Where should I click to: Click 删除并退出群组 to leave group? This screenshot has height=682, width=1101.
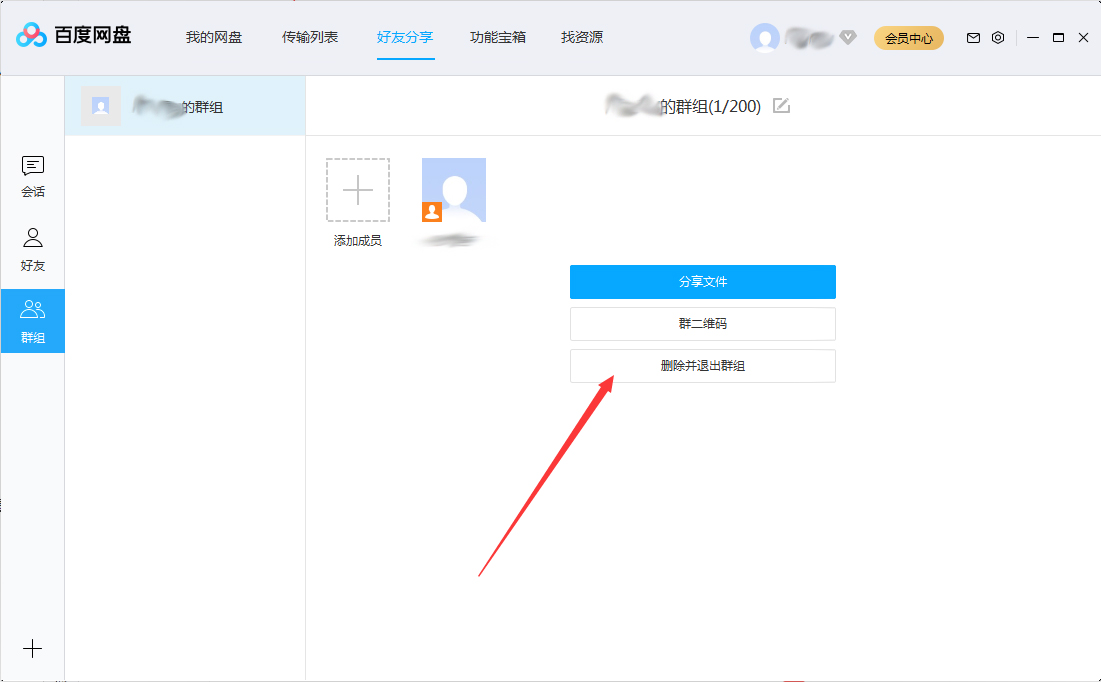[x=702, y=365]
